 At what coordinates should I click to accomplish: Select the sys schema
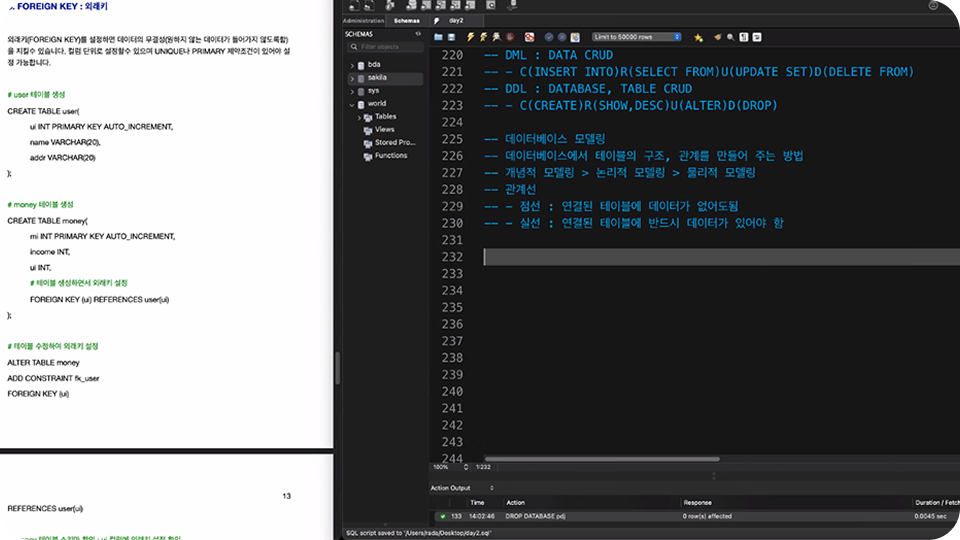pyautogui.click(x=373, y=91)
